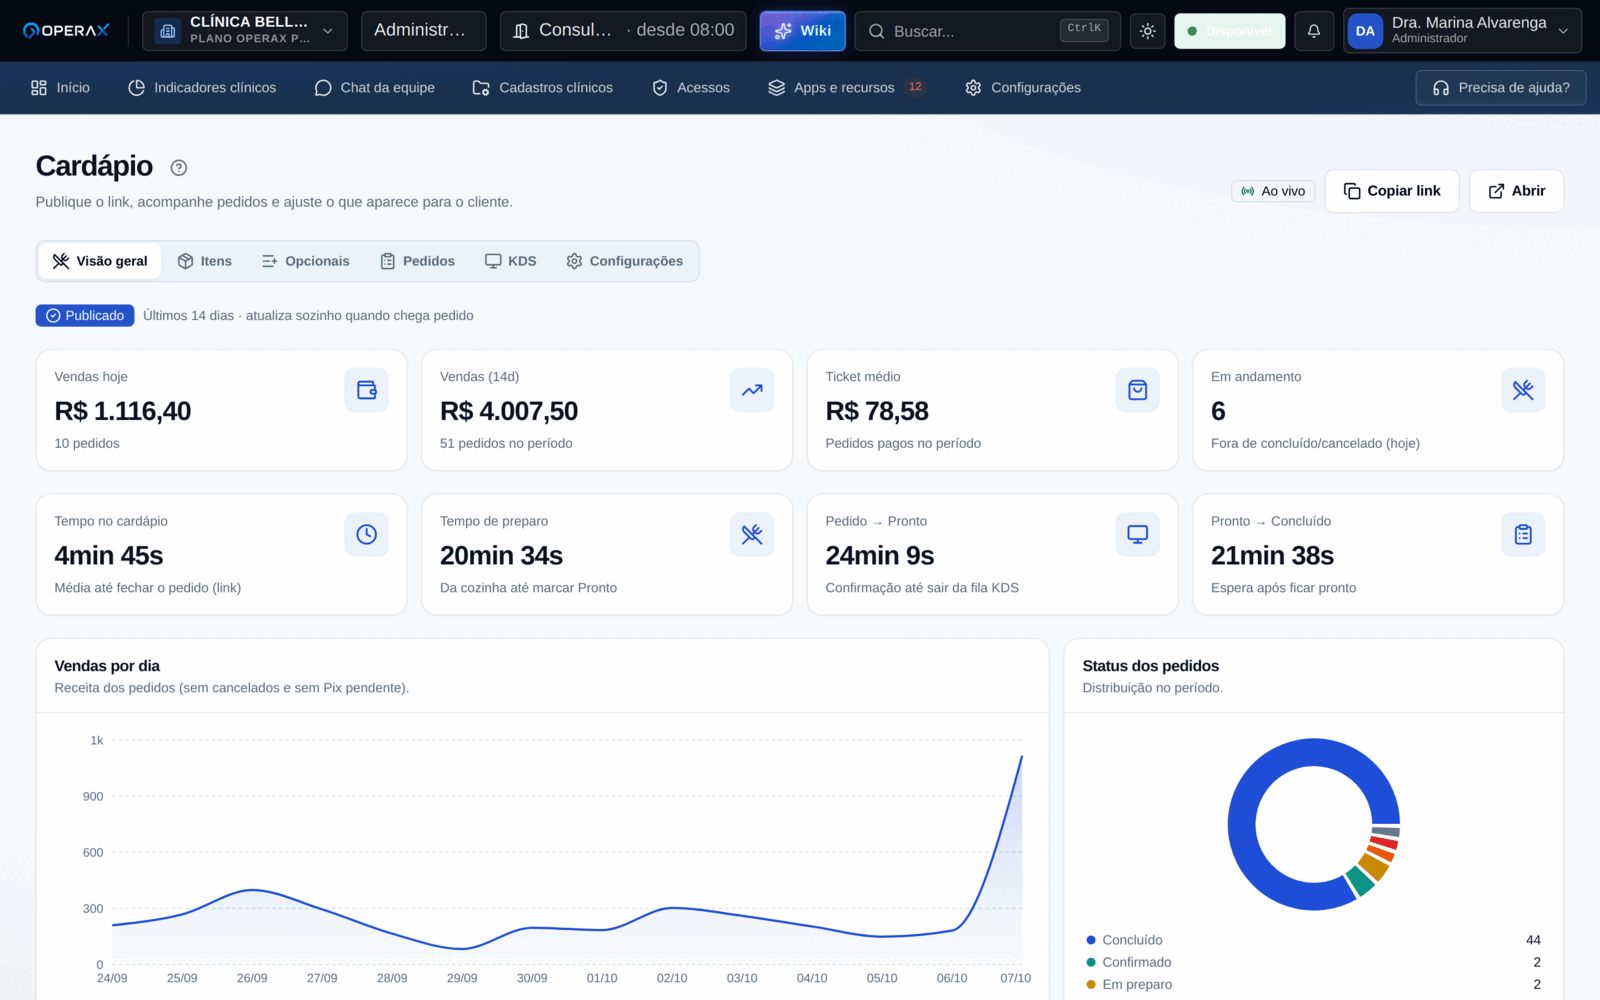
Task: Open the KDS tab
Action: (511, 261)
